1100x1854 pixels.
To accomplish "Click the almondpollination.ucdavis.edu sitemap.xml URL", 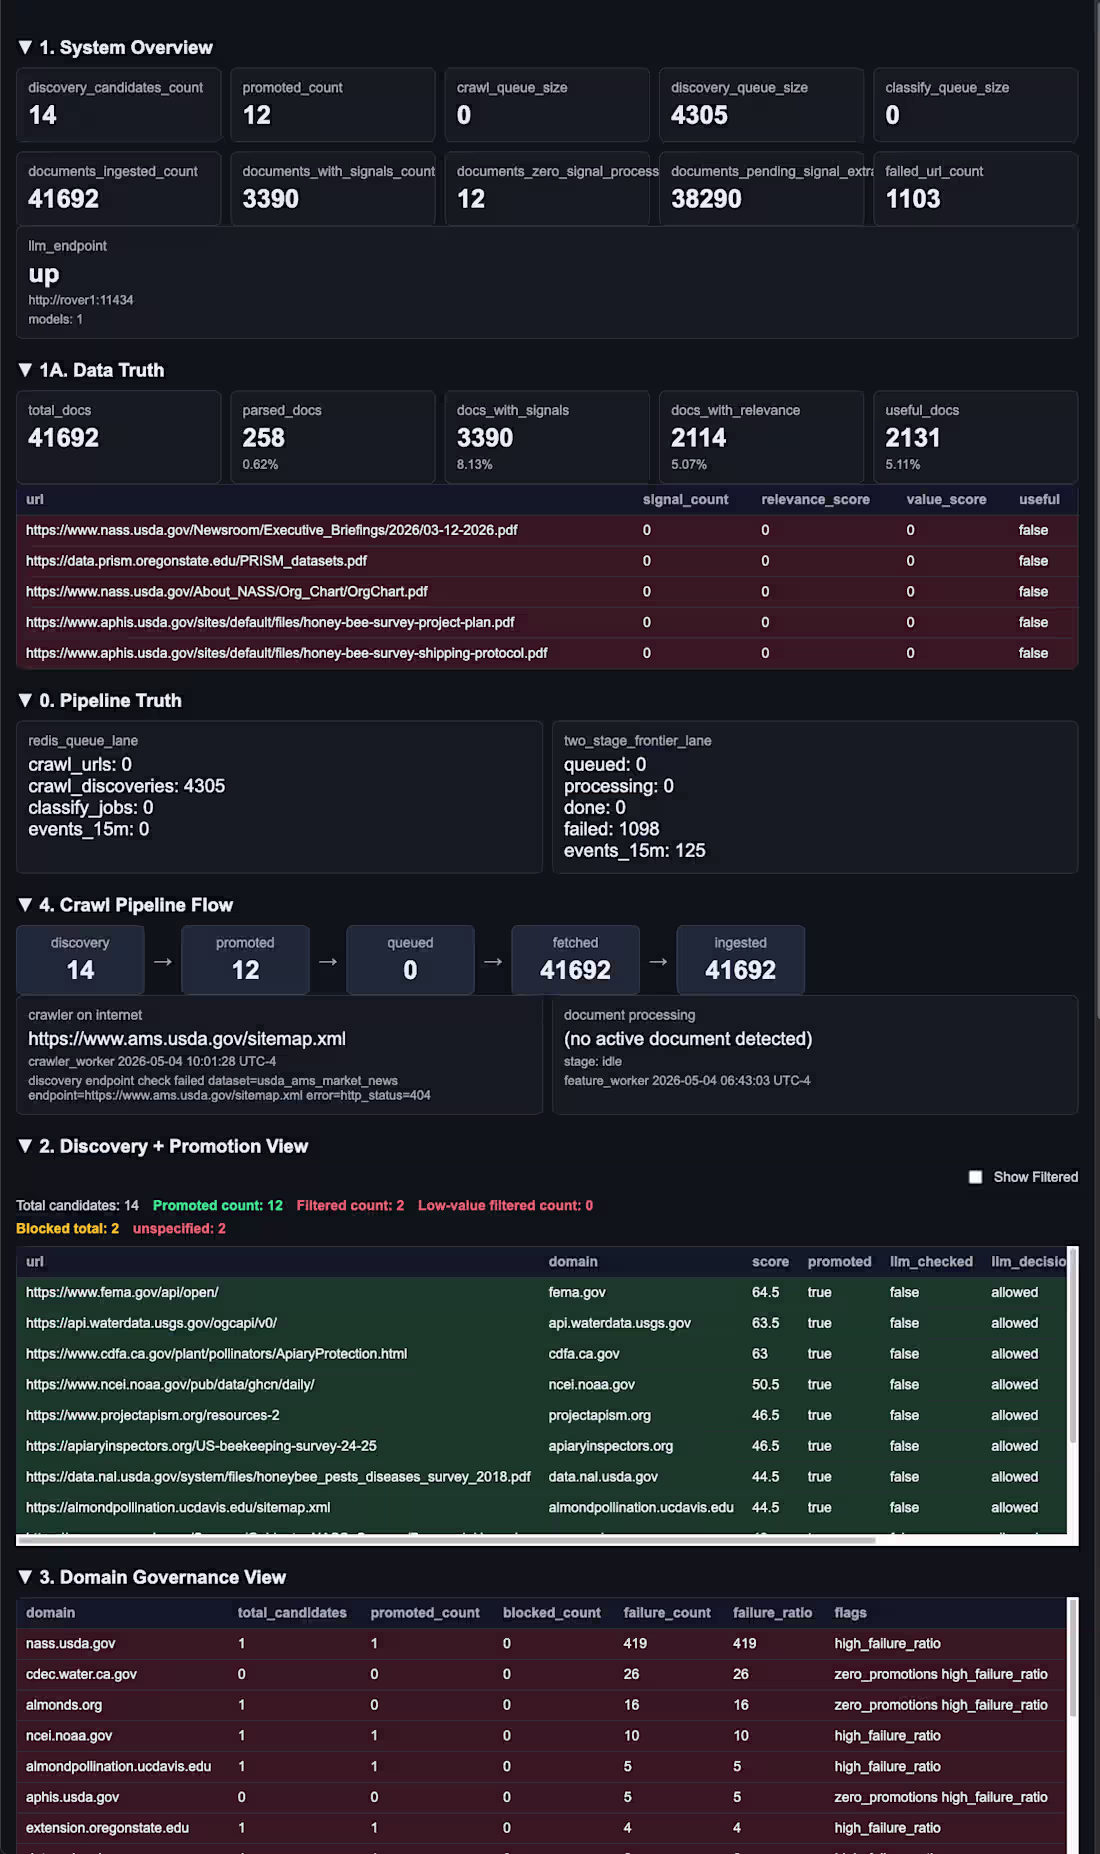I will 178,1508.
